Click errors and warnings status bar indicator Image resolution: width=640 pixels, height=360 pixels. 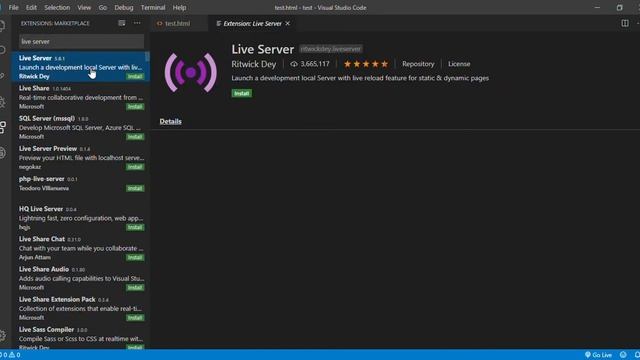[11, 355]
